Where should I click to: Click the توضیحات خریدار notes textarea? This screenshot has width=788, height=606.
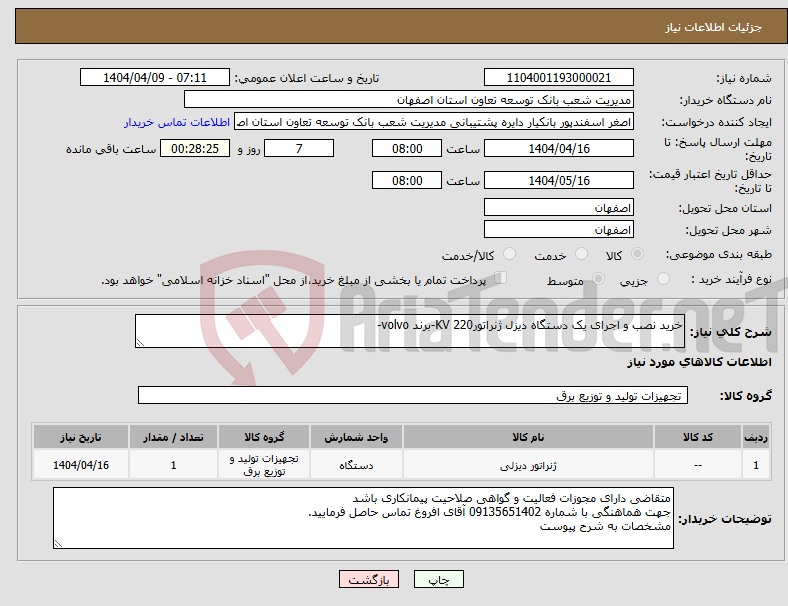coord(363,518)
